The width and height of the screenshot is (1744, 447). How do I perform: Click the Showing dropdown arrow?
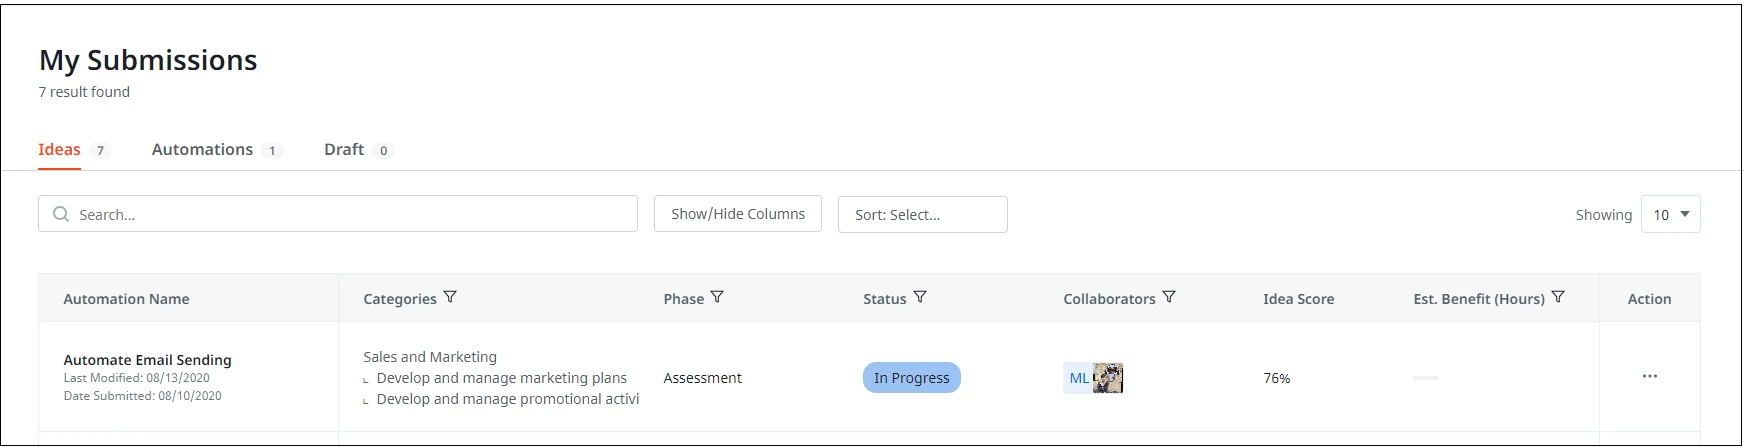click(1685, 214)
